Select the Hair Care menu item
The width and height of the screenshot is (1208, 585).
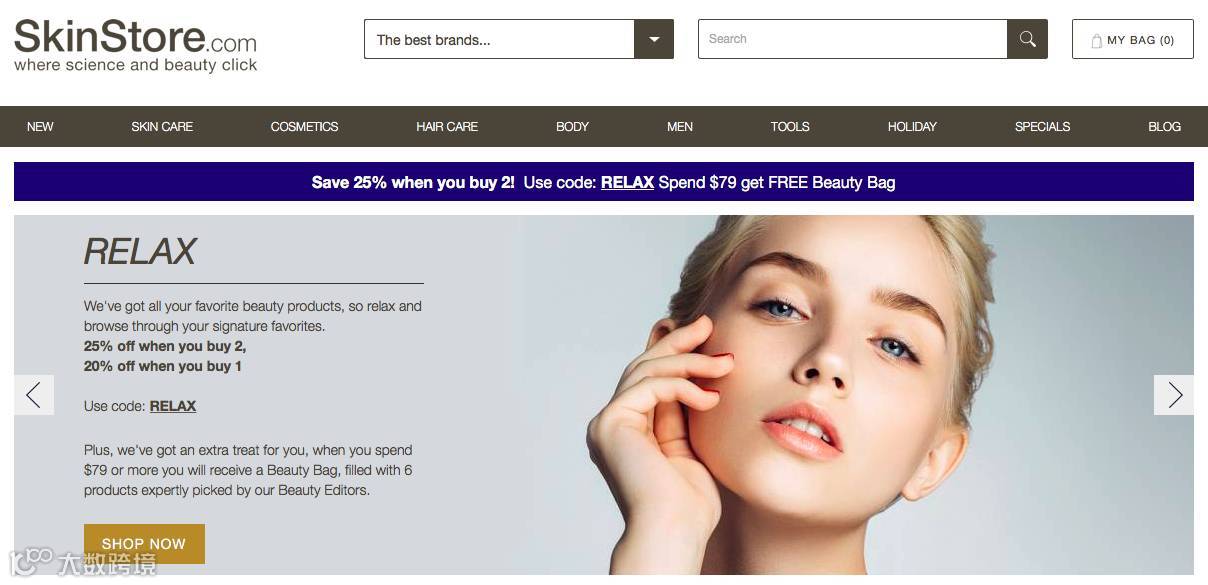click(x=447, y=127)
